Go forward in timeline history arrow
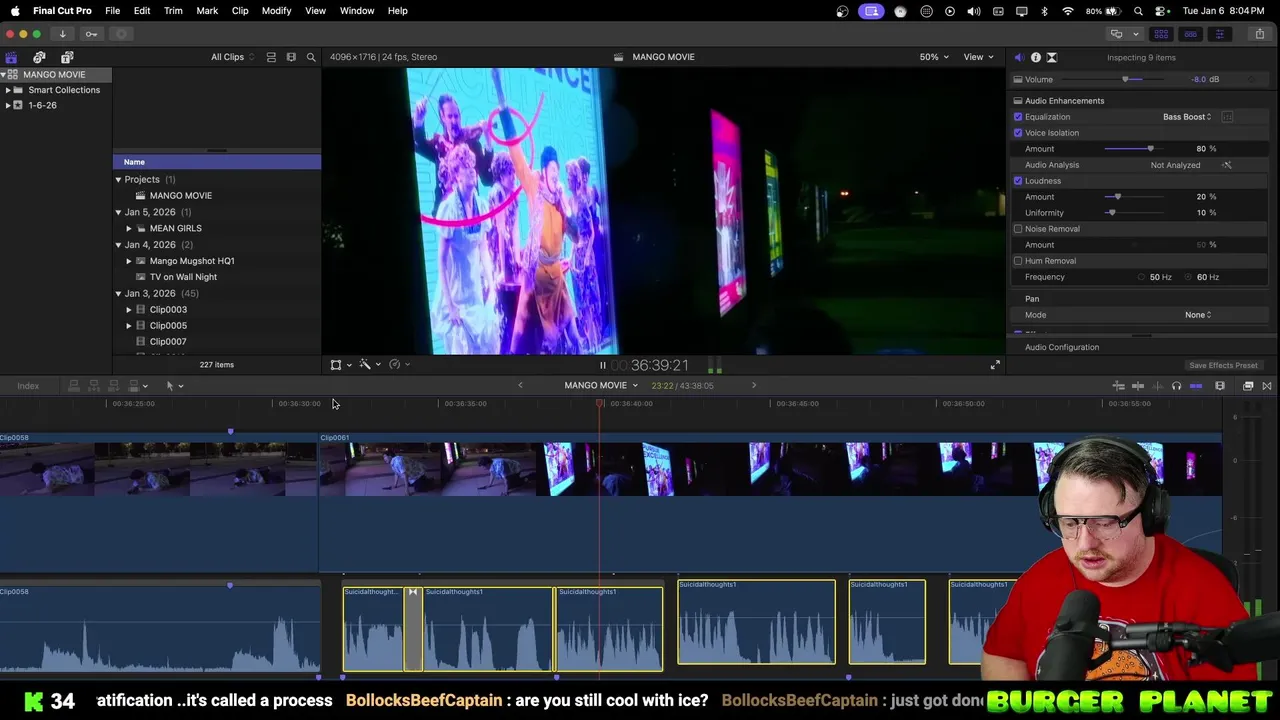 tap(754, 386)
